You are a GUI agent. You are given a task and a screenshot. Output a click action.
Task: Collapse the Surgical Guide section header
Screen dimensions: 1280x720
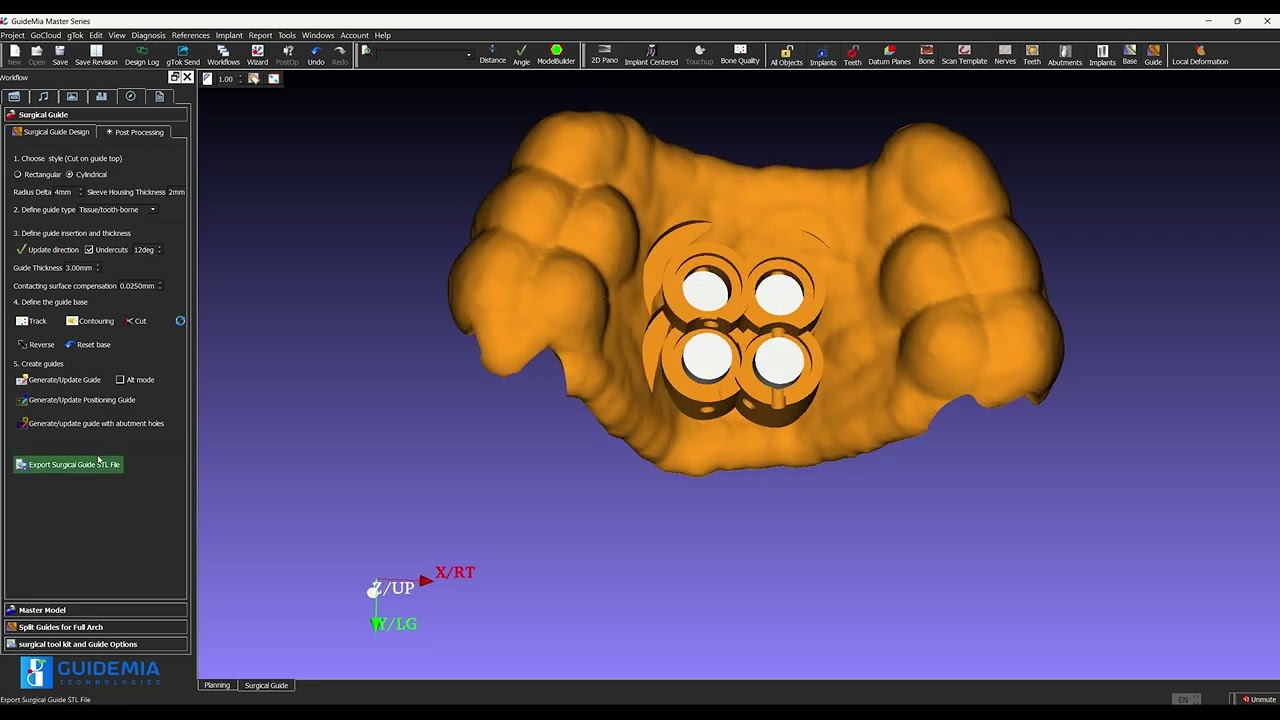[96, 114]
